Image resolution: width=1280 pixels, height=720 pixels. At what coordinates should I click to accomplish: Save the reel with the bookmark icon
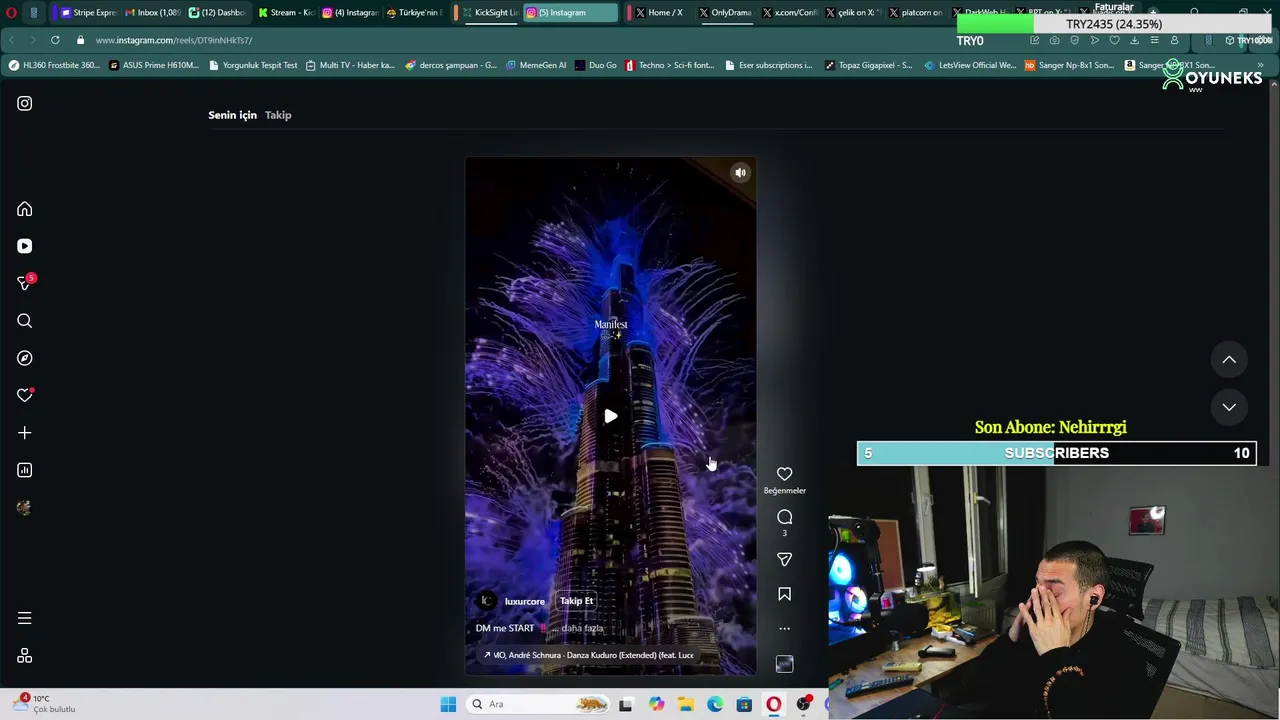point(785,594)
